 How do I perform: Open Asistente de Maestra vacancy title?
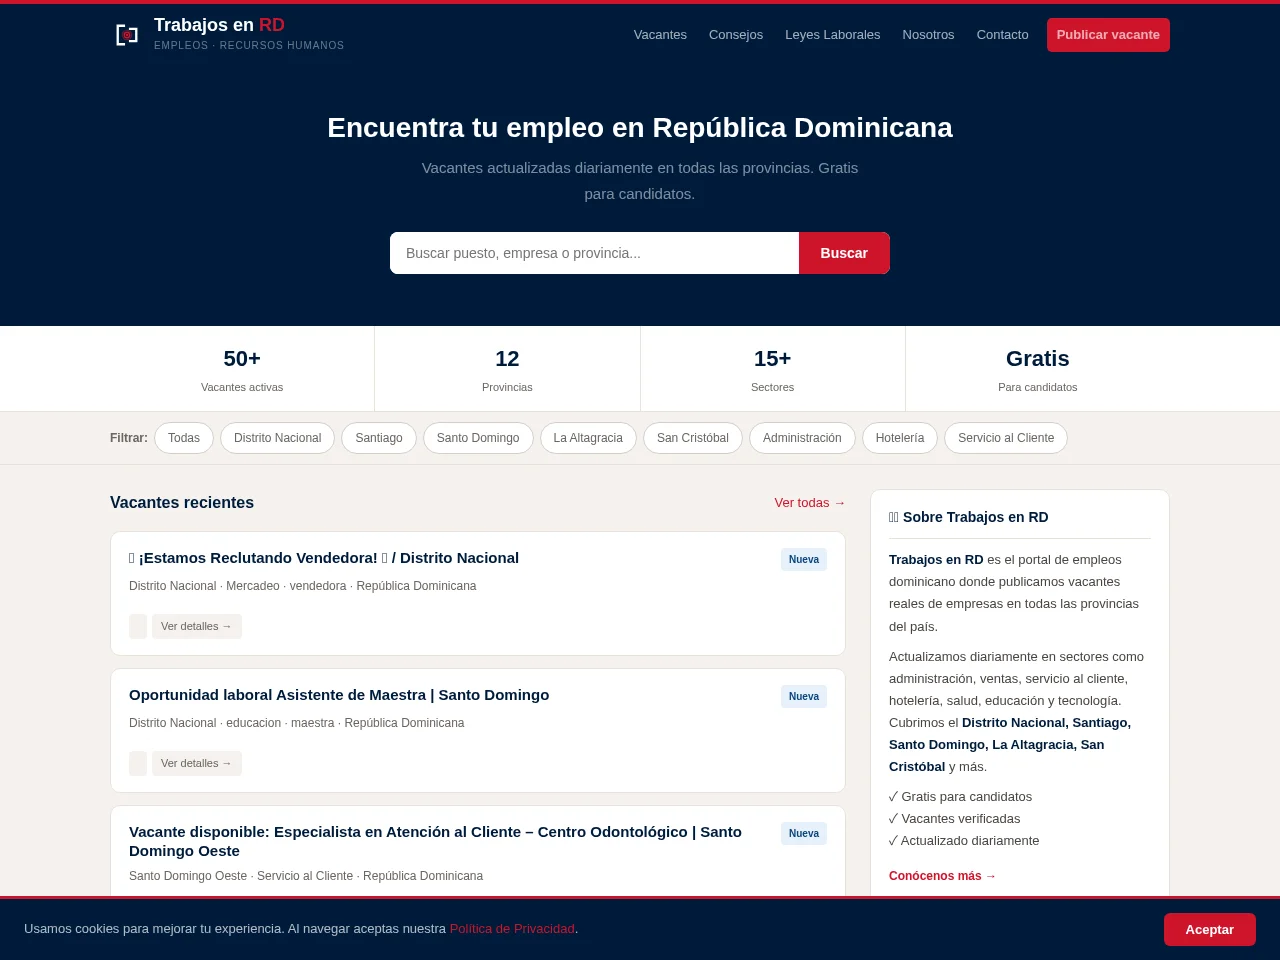[339, 695]
